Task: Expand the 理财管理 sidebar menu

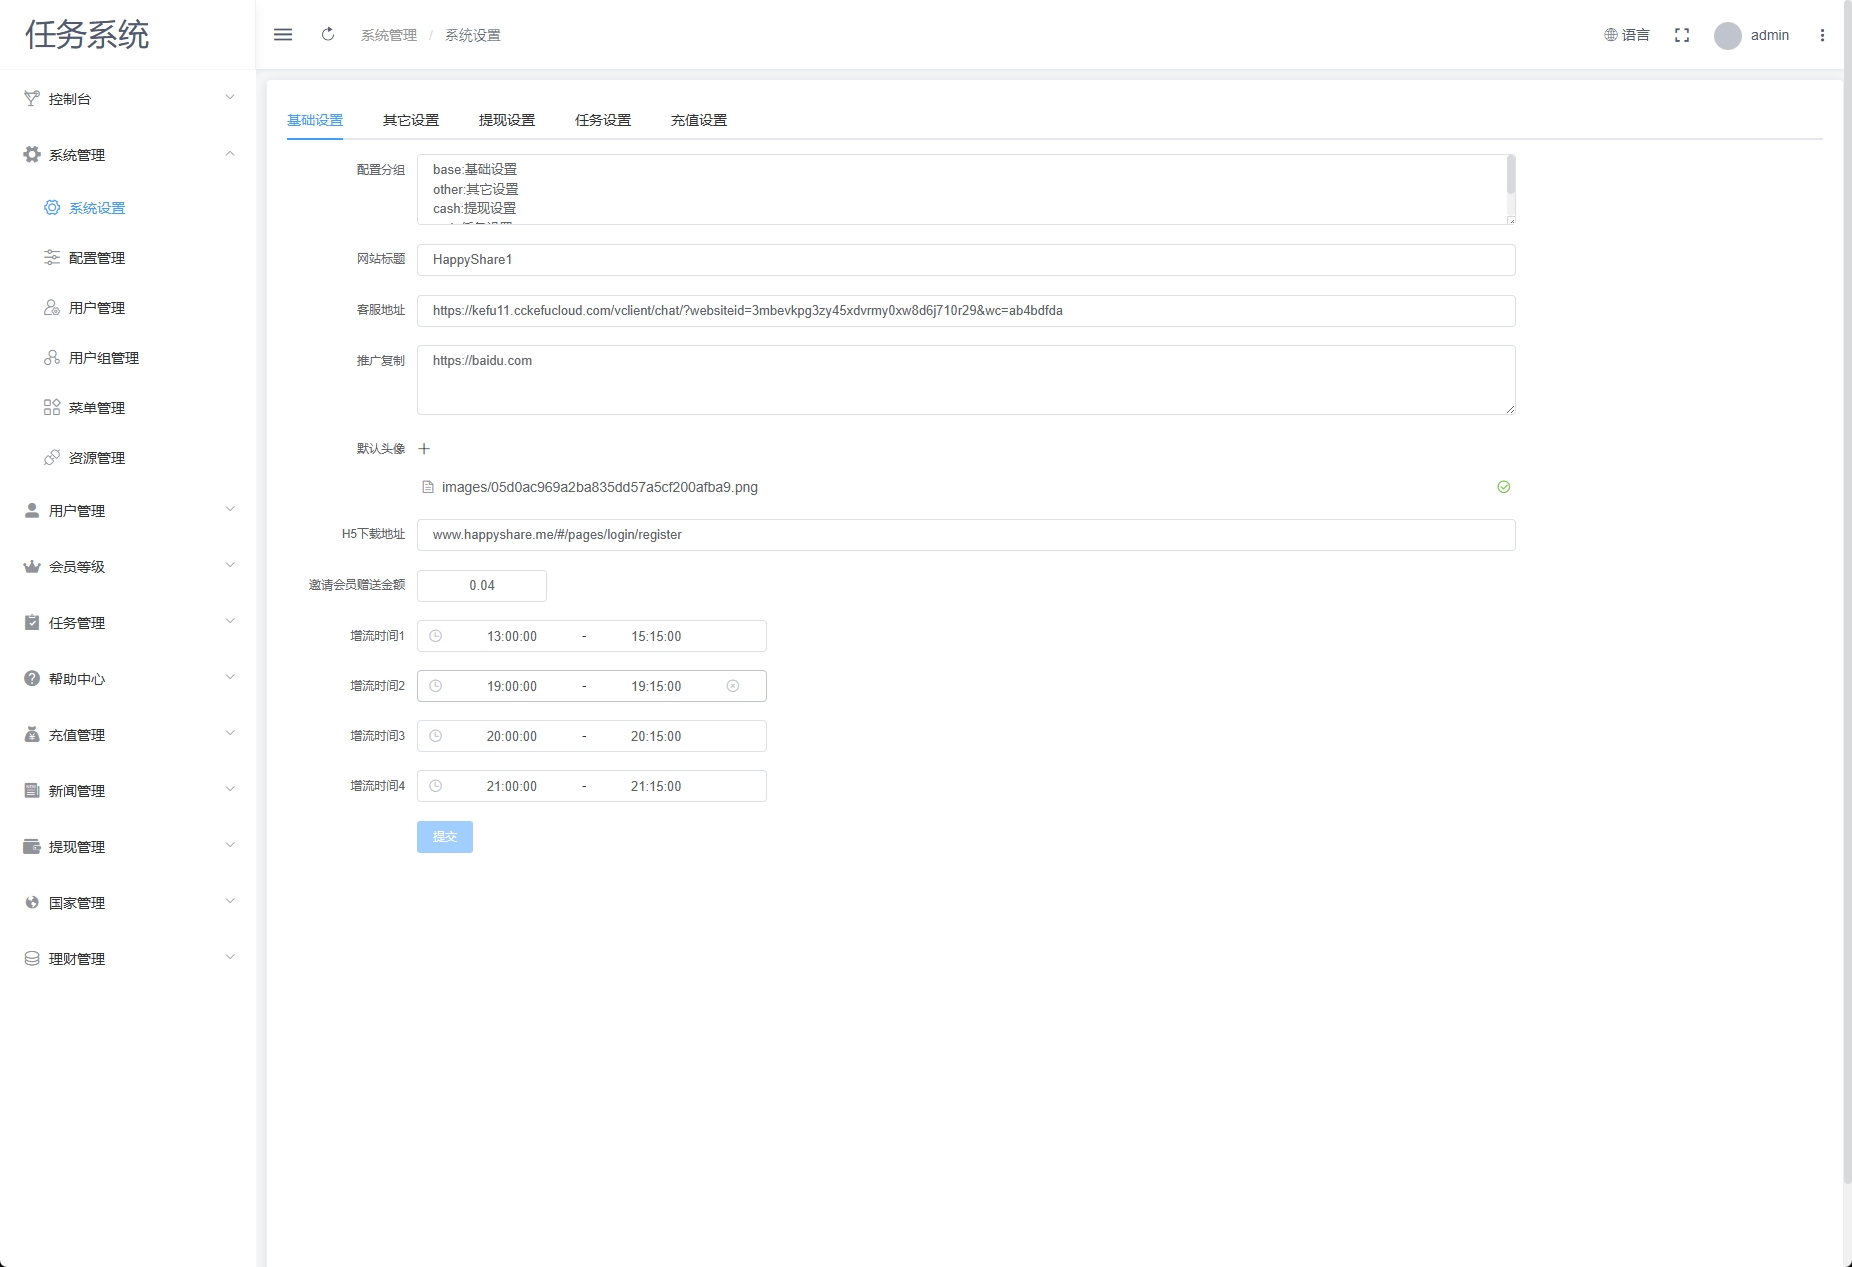Action: click(128, 959)
